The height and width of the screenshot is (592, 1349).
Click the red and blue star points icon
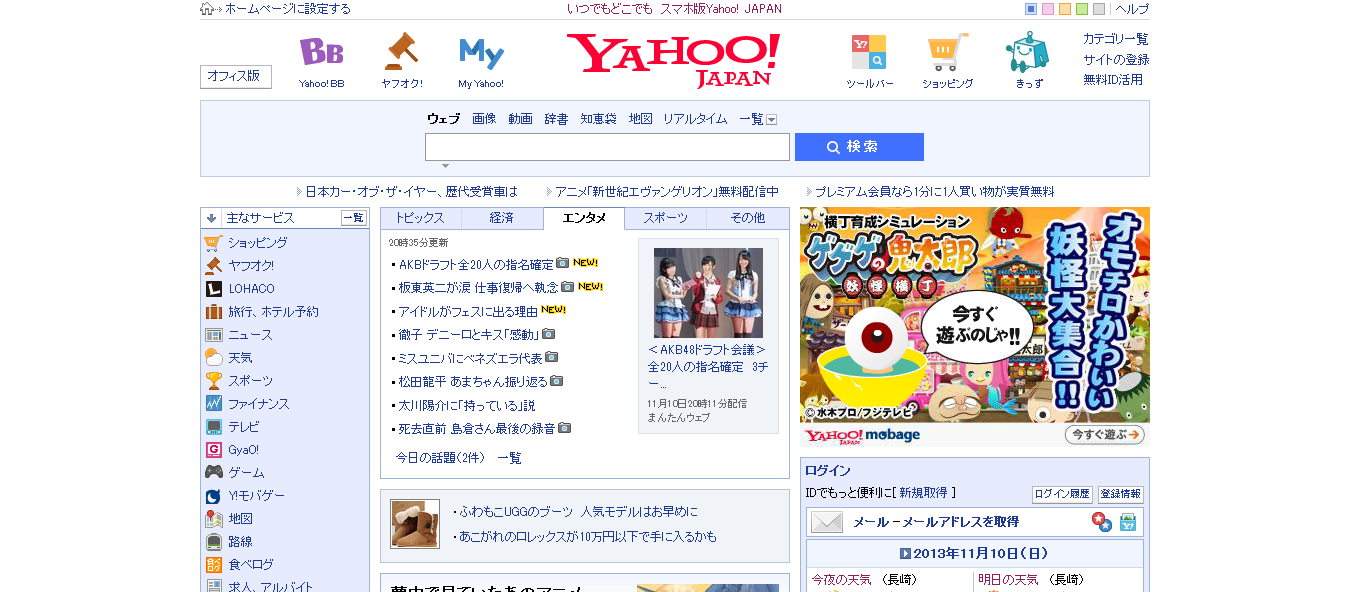click(x=1101, y=522)
